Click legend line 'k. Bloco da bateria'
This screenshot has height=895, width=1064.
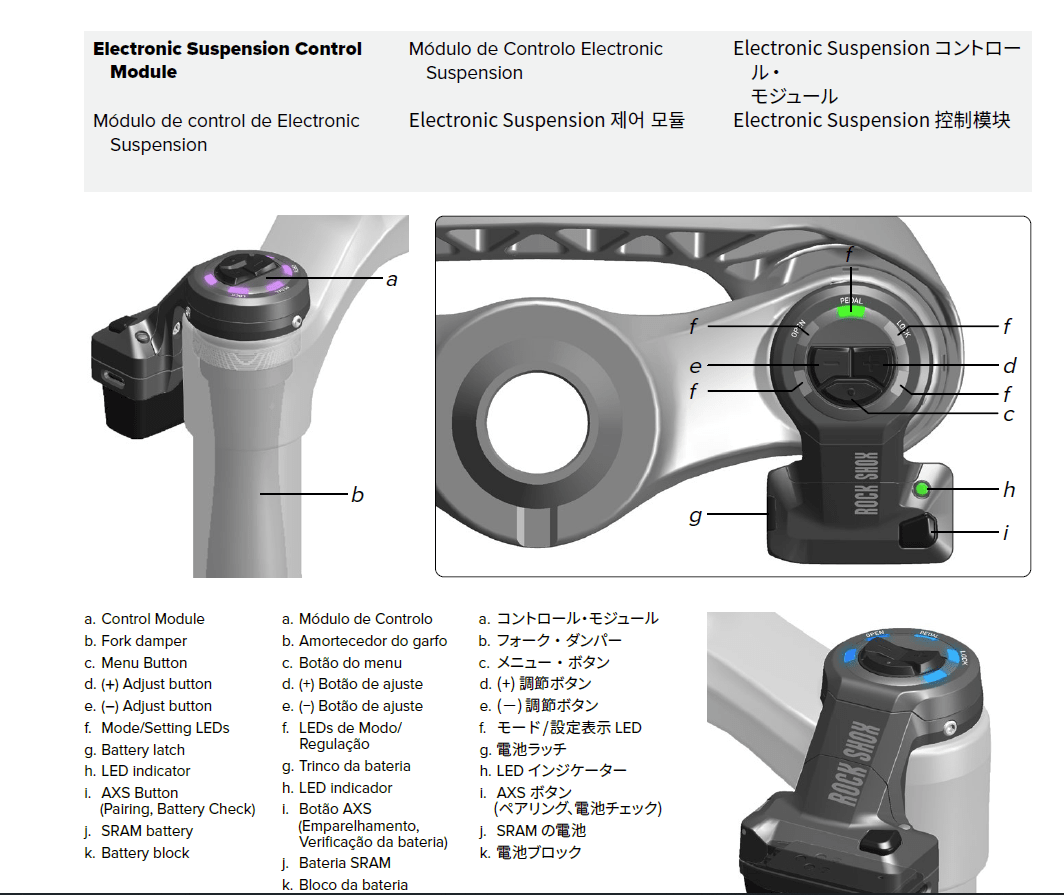[x=345, y=885]
